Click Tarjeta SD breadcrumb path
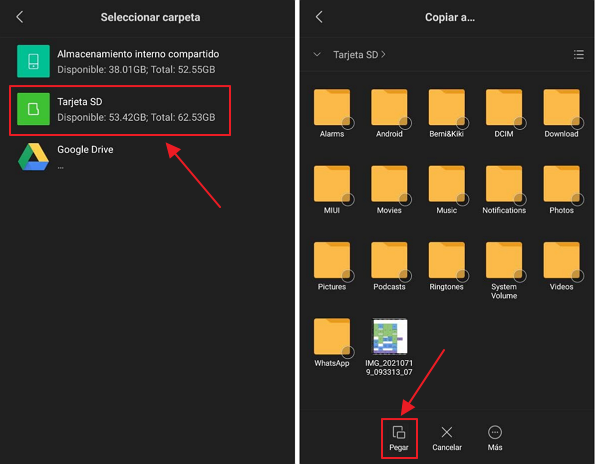The height and width of the screenshot is (464, 600). pos(356,54)
